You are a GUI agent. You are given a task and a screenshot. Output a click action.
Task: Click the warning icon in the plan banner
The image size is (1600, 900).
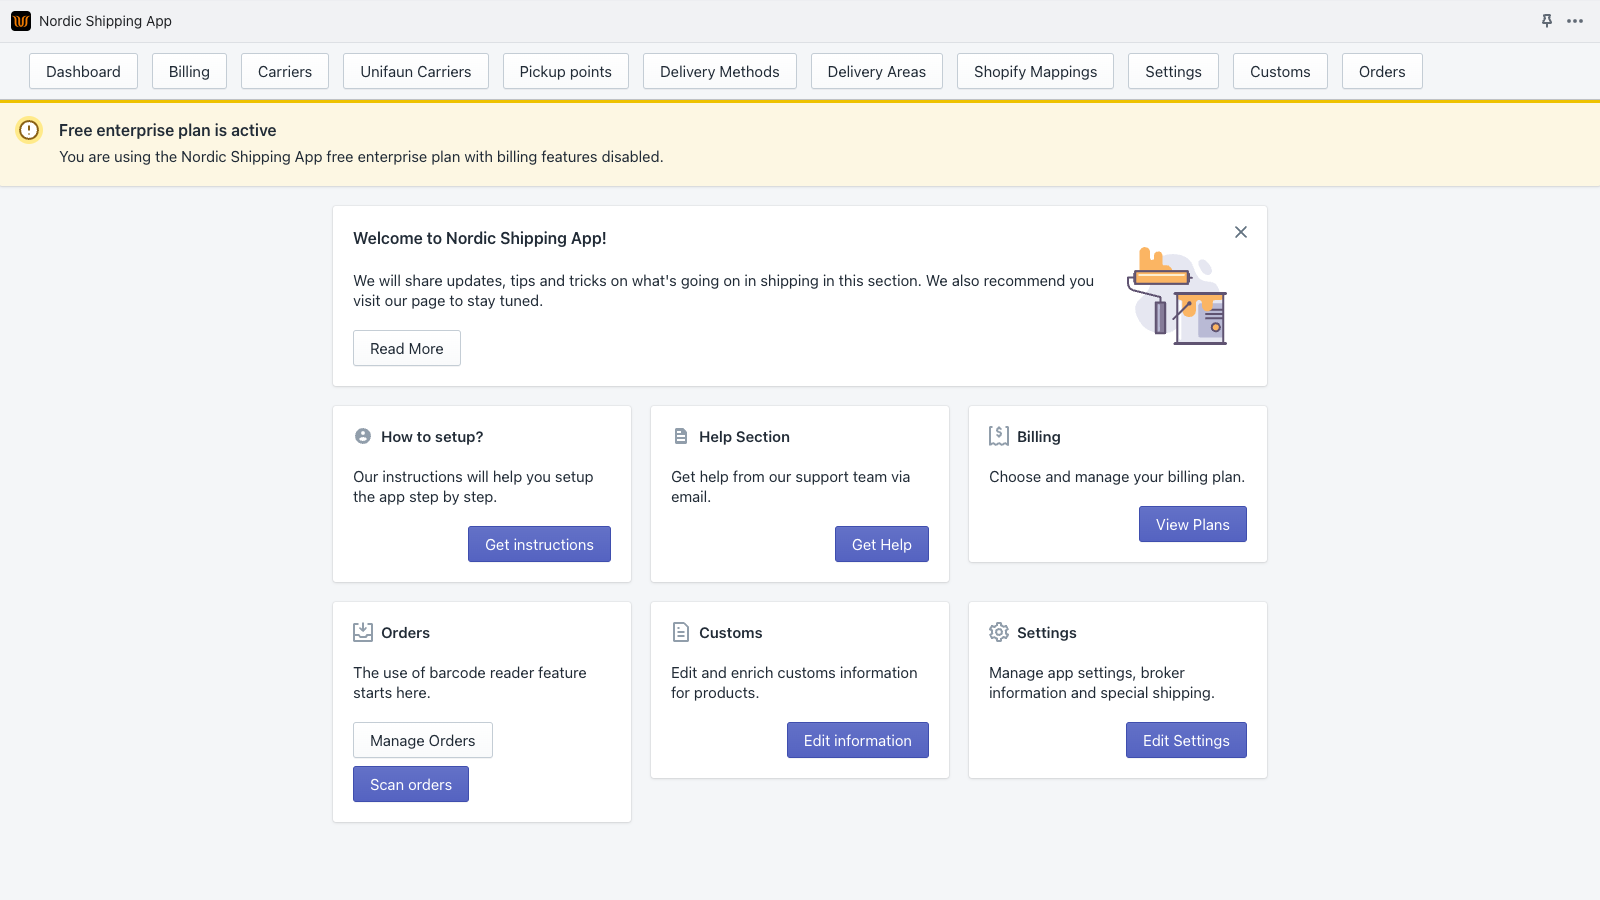coord(30,130)
